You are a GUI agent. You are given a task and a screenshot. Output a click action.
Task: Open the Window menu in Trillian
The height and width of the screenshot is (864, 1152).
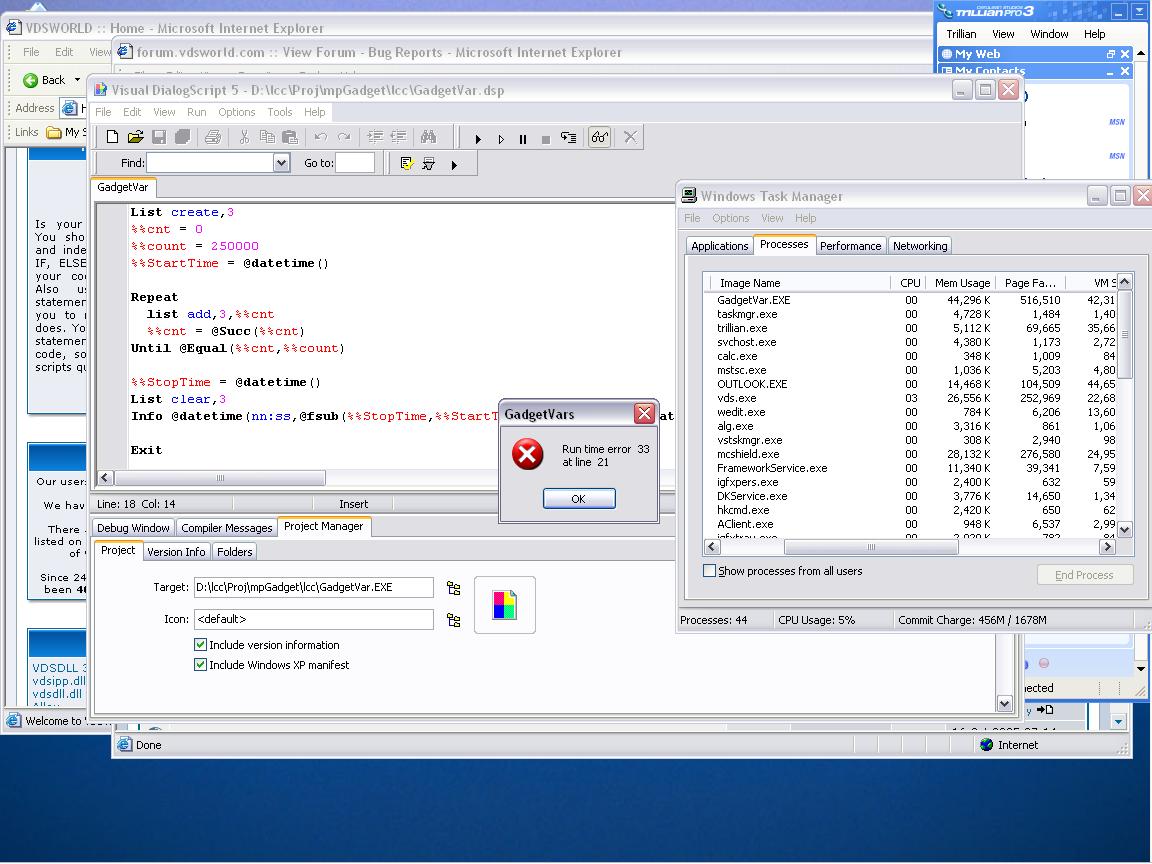point(1048,34)
